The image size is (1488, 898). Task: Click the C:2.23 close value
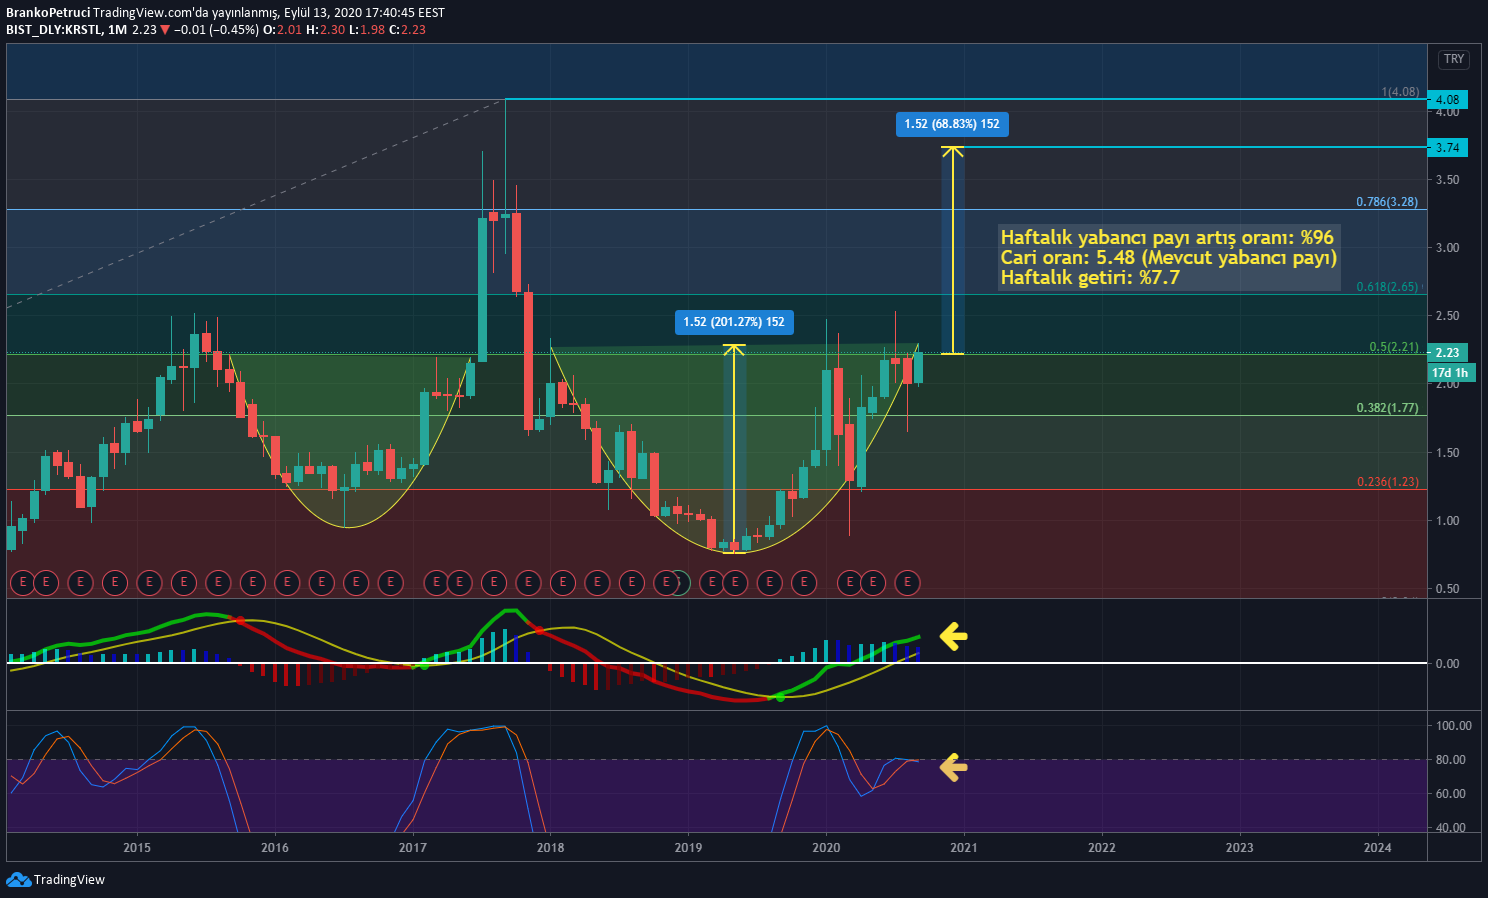[408, 30]
